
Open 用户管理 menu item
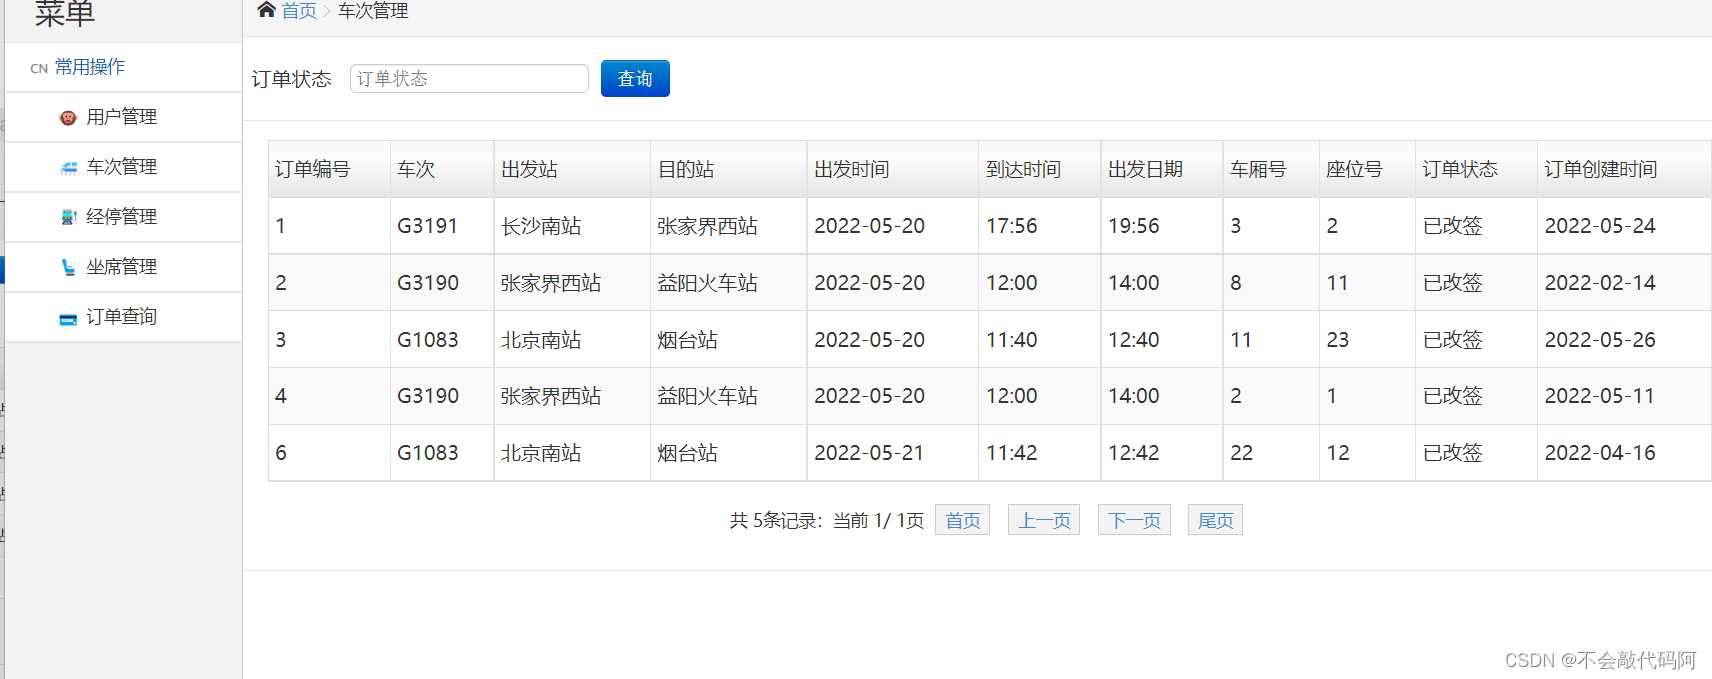(123, 117)
